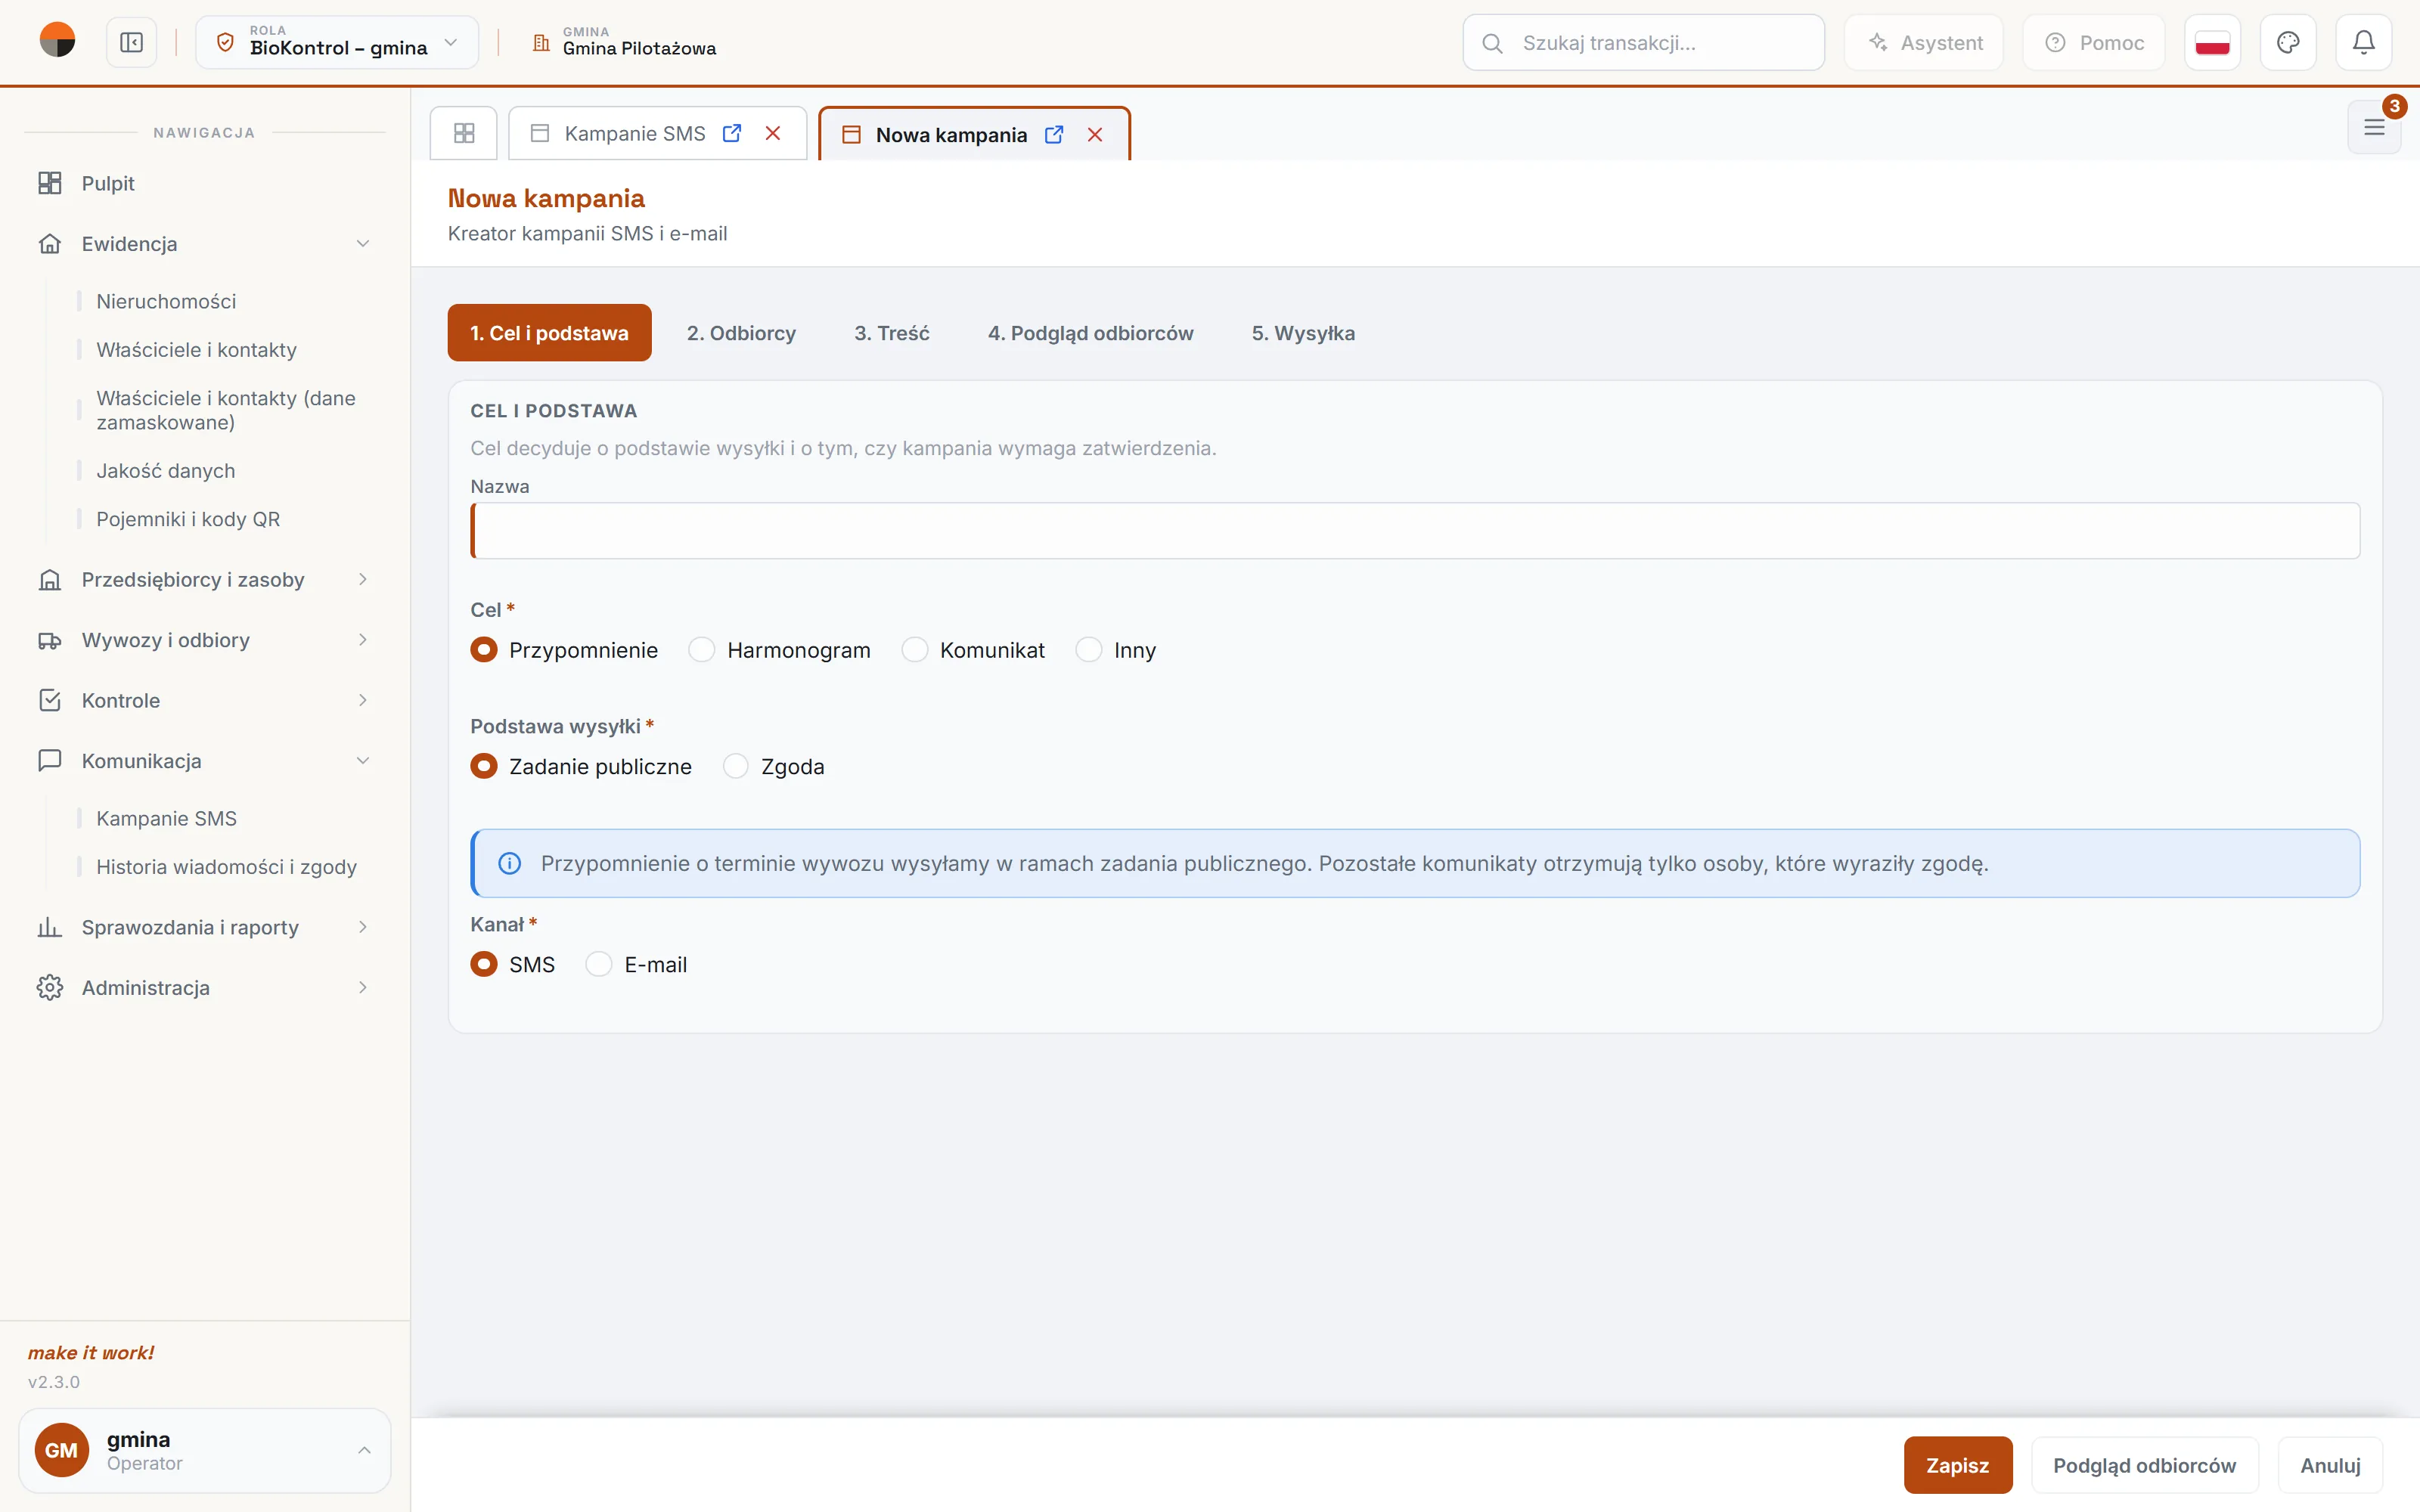Select SMS channel radio

(x=484, y=964)
